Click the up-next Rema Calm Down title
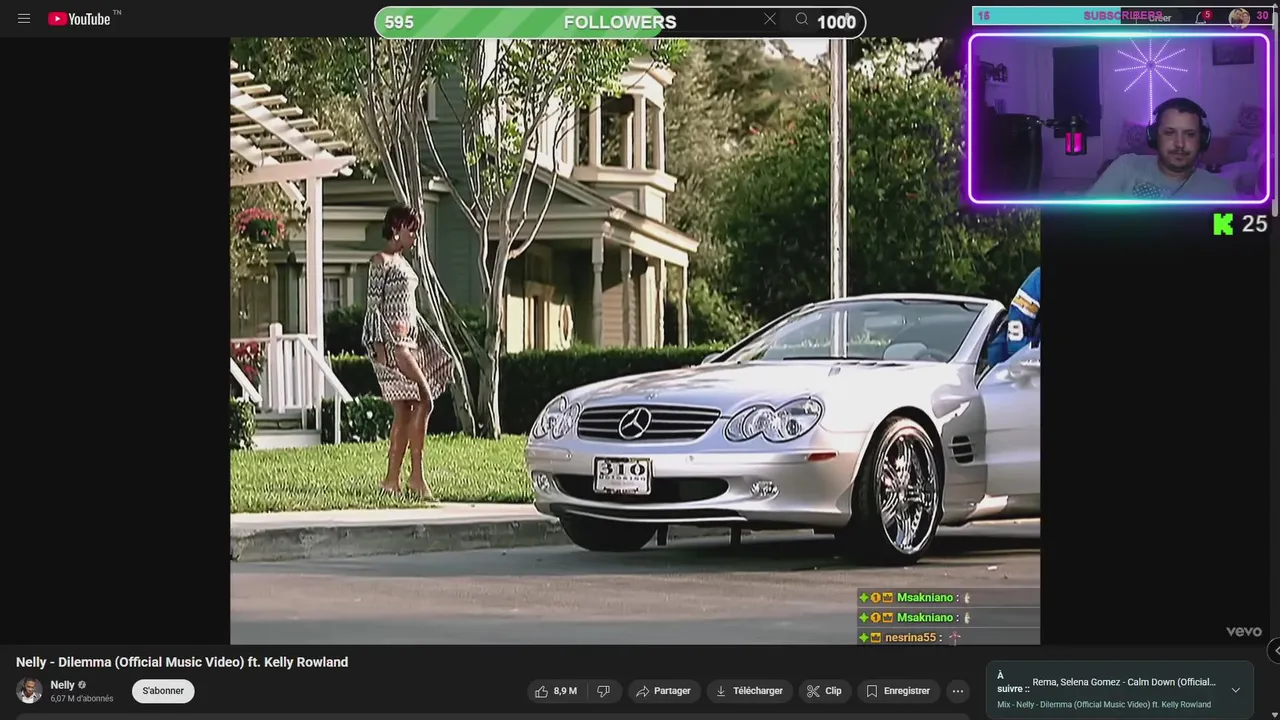1280x720 pixels. tap(1124, 682)
